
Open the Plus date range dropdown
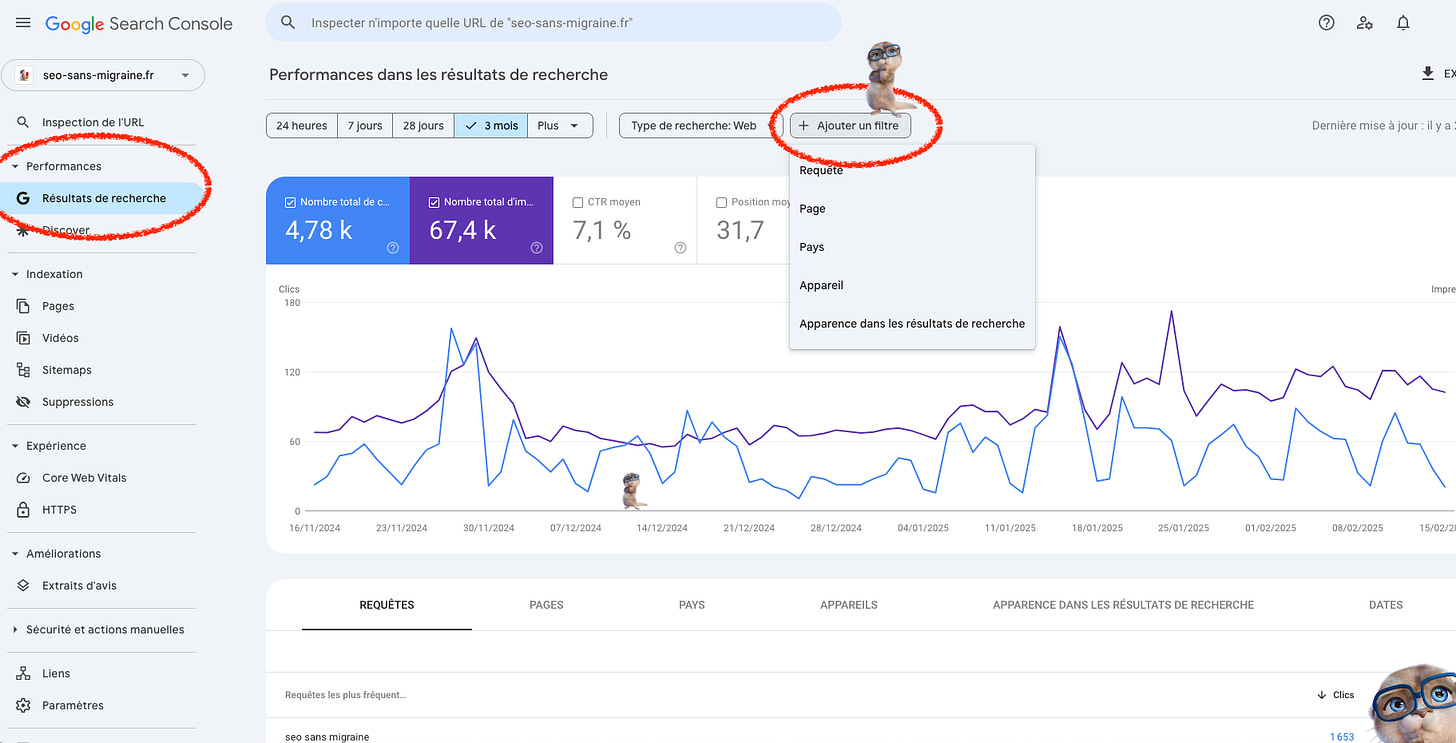[560, 126]
